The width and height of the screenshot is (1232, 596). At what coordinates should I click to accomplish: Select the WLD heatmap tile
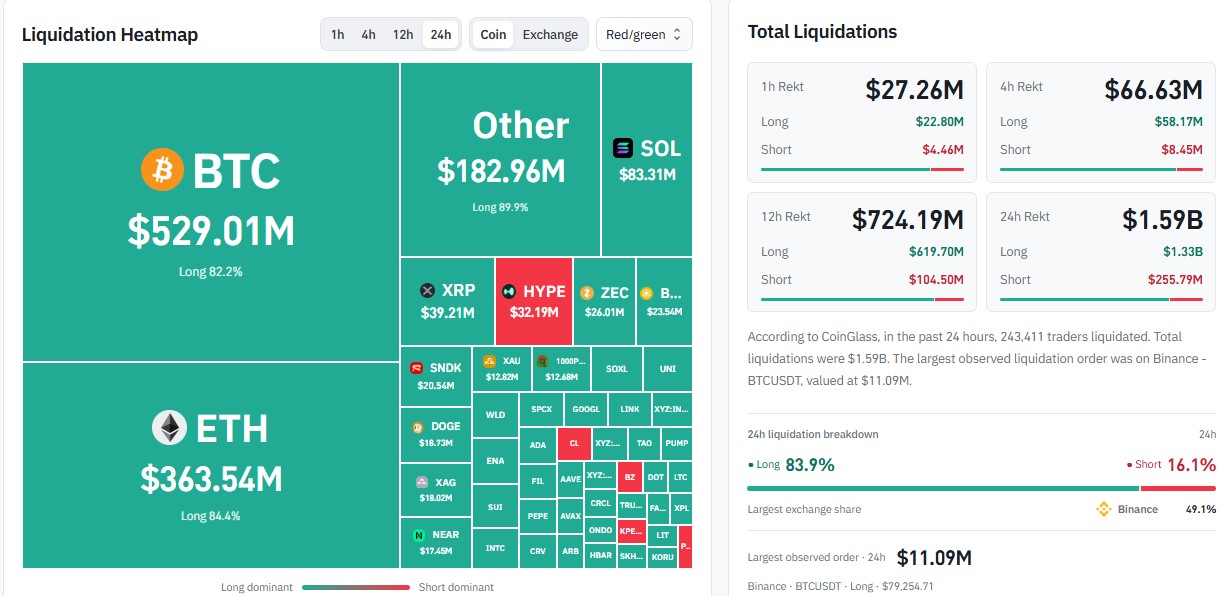[x=495, y=414]
